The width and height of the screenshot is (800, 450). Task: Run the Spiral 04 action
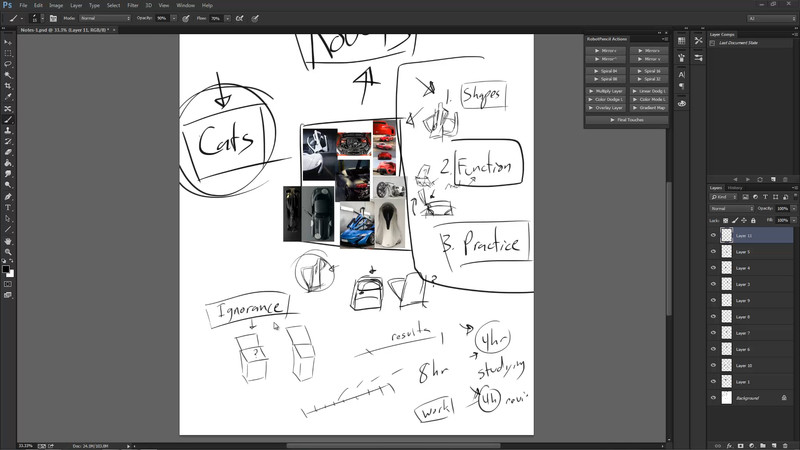click(606, 71)
